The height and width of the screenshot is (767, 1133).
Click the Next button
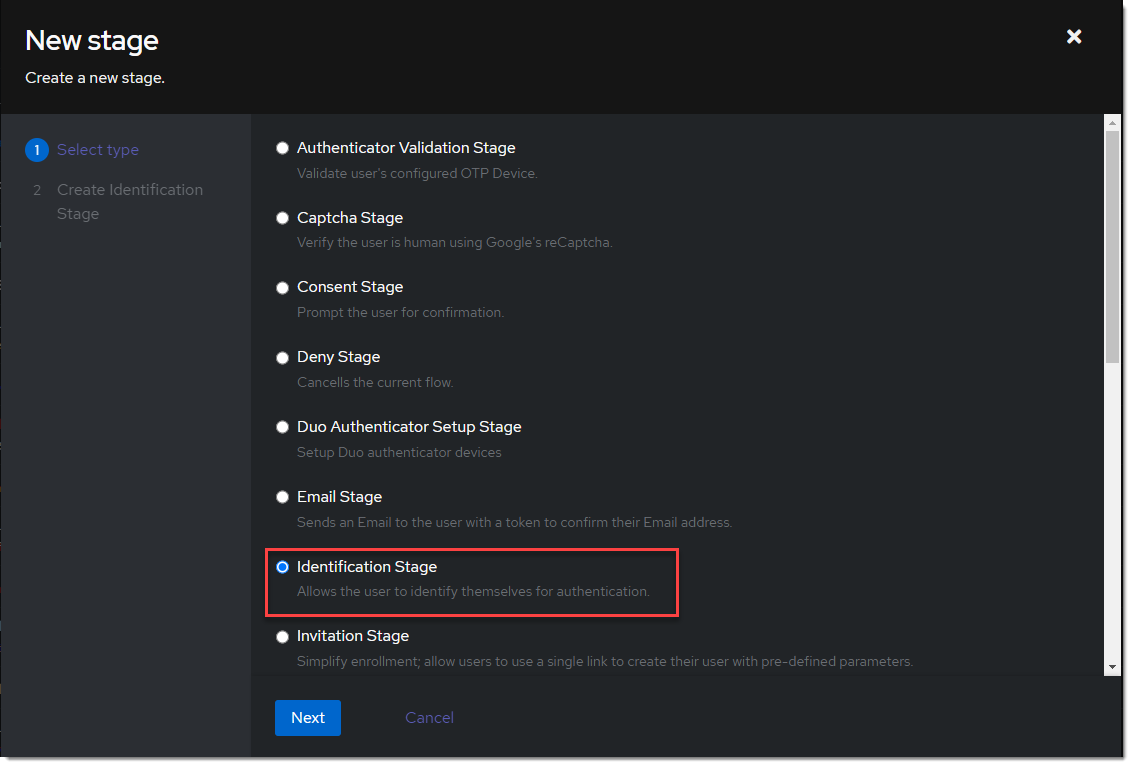coord(307,717)
